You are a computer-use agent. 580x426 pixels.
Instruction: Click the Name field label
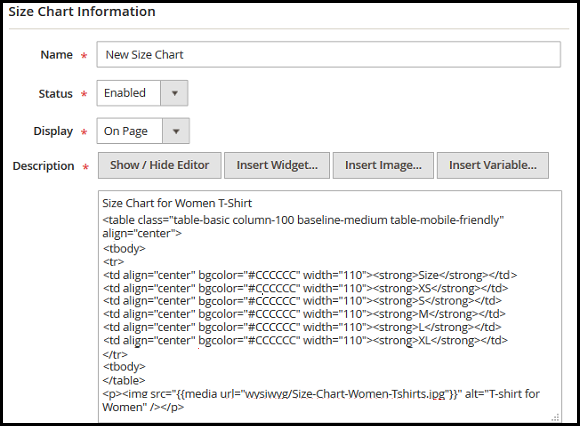(57, 55)
